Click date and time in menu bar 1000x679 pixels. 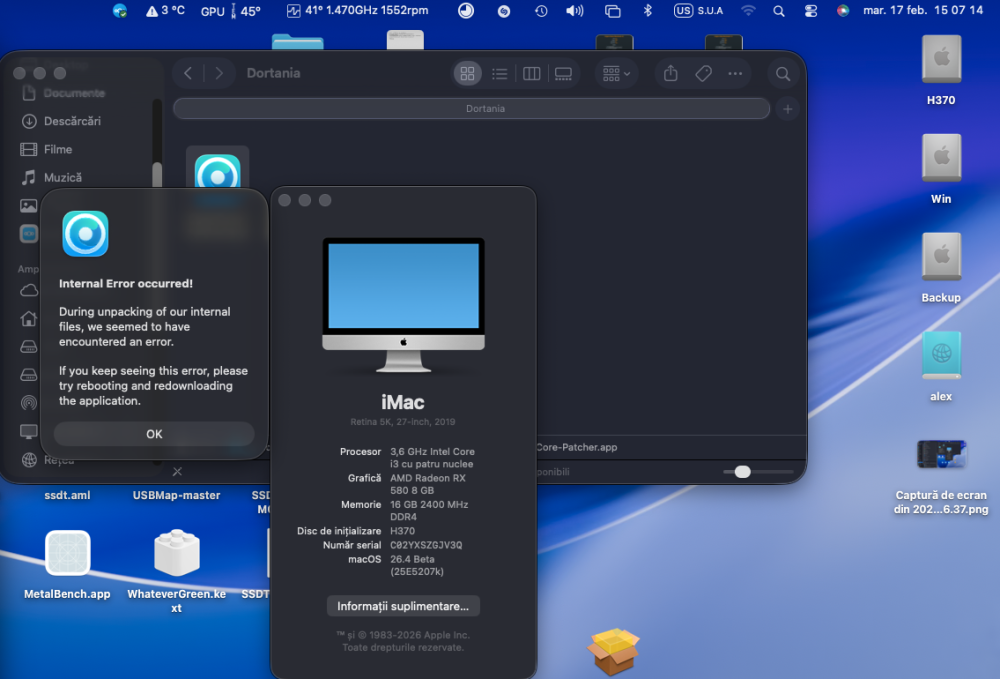tap(923, 10)
